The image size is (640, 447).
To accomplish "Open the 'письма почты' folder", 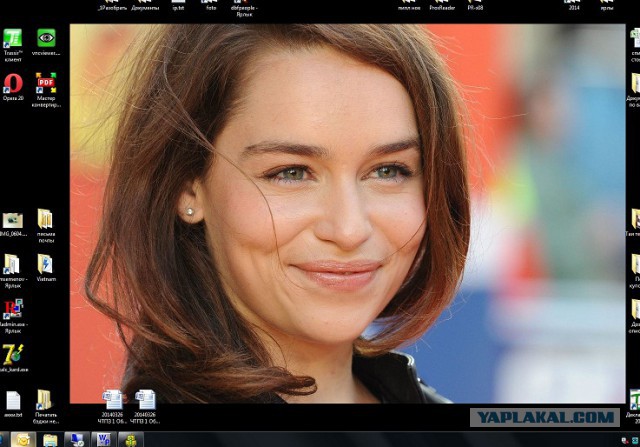I will (46, 221).
